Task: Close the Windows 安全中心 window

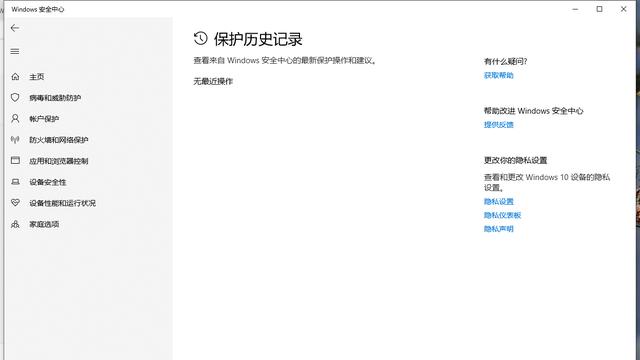Action: pyautogui.click(x=623, y=9)
